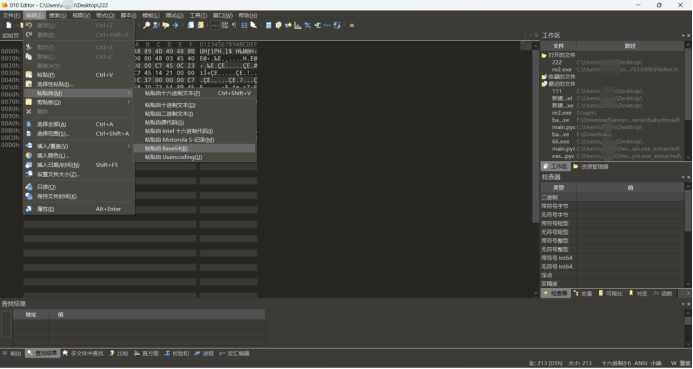Choose 选择全部(A) Select All entry

coord(79,124)
